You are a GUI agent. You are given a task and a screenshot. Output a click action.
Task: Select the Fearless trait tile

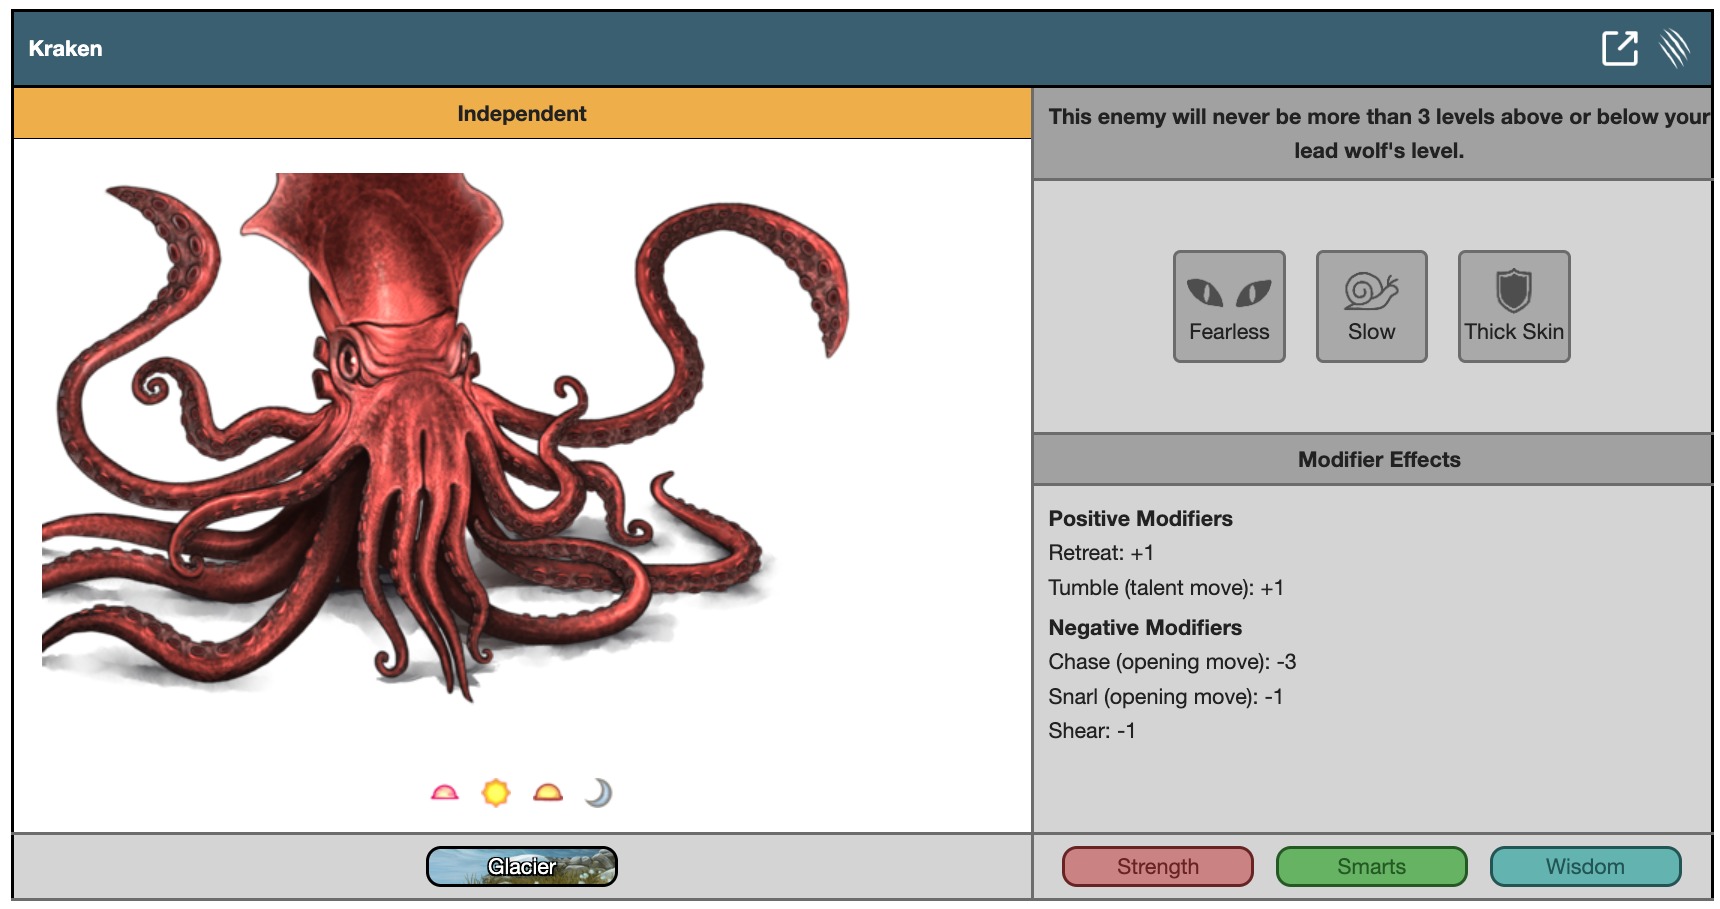click(x=1229, y=306)
